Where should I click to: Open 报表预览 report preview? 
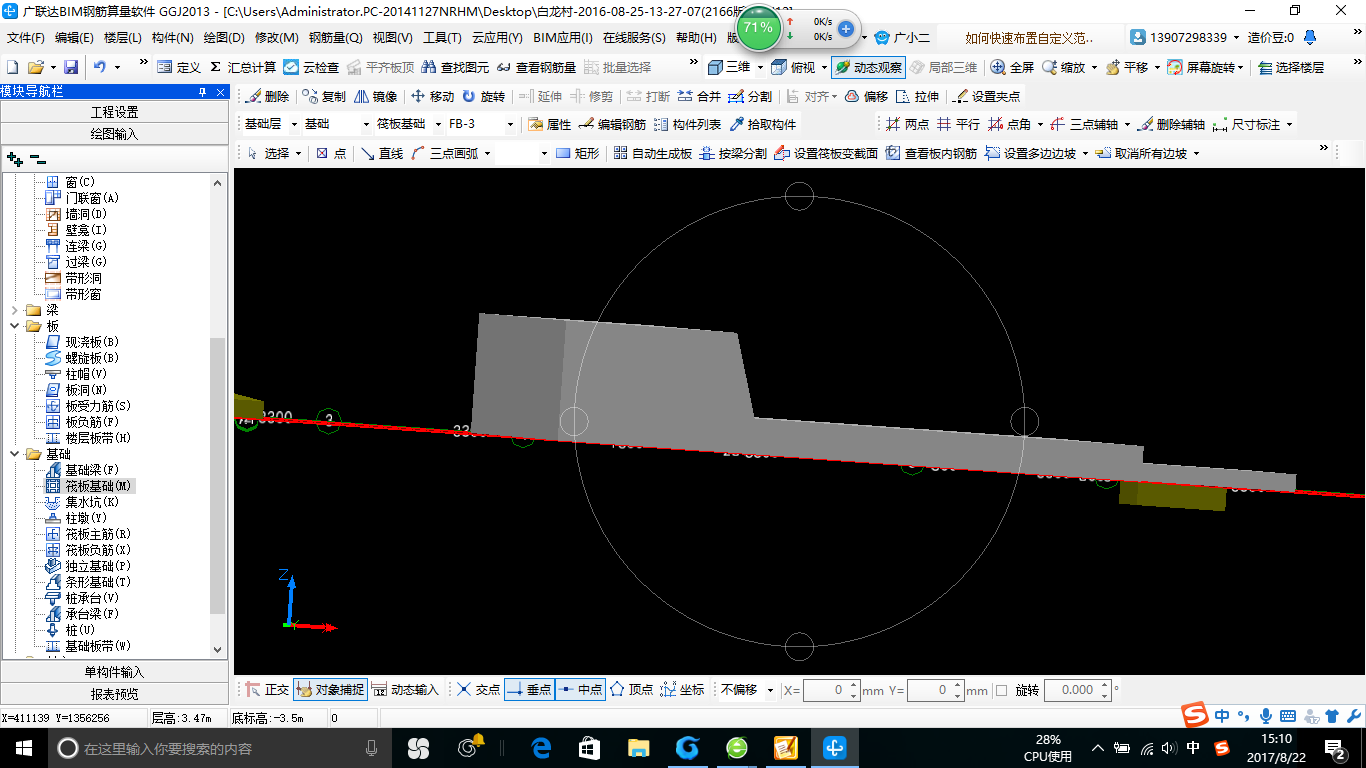coord(114,694)
